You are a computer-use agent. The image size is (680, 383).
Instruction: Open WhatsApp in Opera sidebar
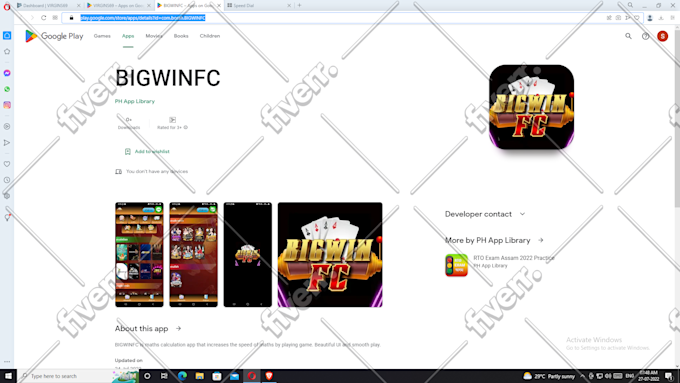[x=7, y=89]
